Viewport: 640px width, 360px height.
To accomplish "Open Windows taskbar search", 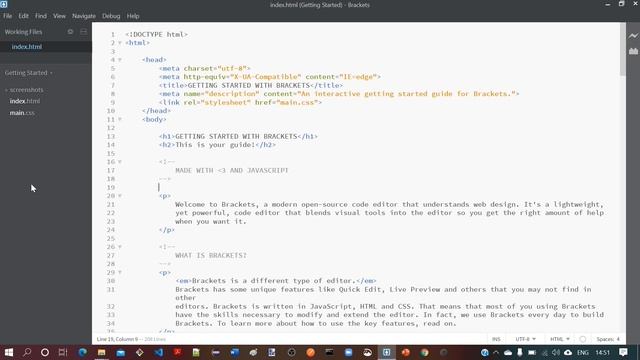I will (x=27, y=352).
